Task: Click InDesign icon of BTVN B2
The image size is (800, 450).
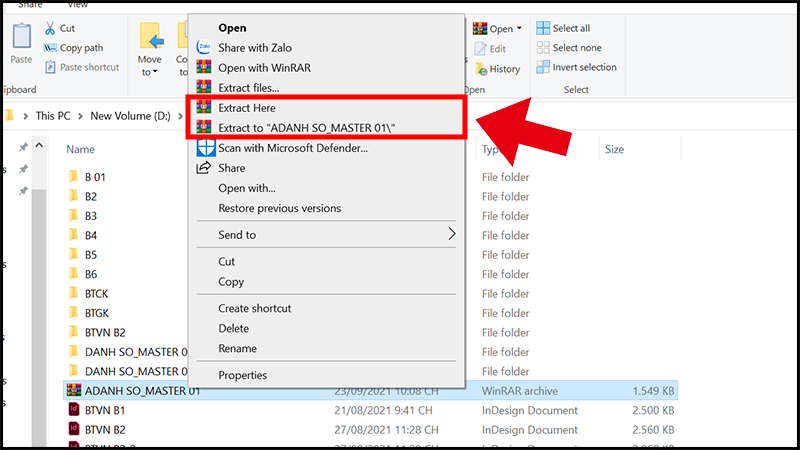Action: pos(74,429)
